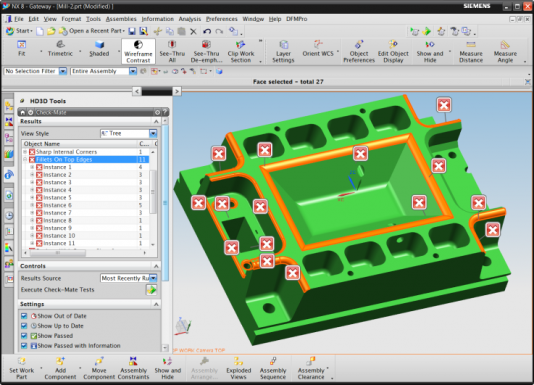Open Assembly Sequence tool
534x385 pixels.
[273, 368]
